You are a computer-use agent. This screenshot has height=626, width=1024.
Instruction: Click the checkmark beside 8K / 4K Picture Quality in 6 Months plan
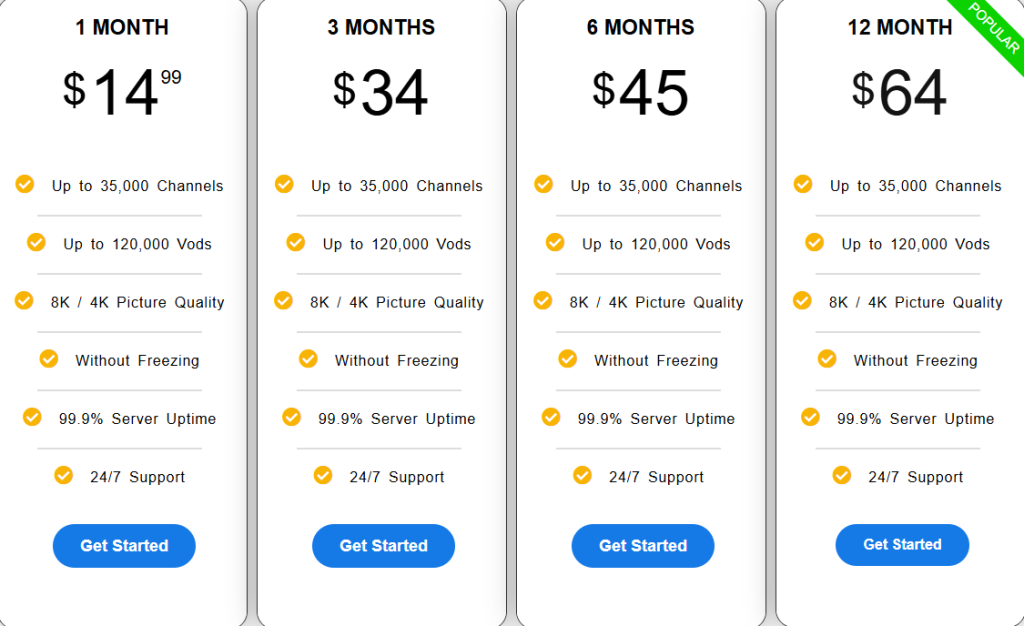coord(542,301)
